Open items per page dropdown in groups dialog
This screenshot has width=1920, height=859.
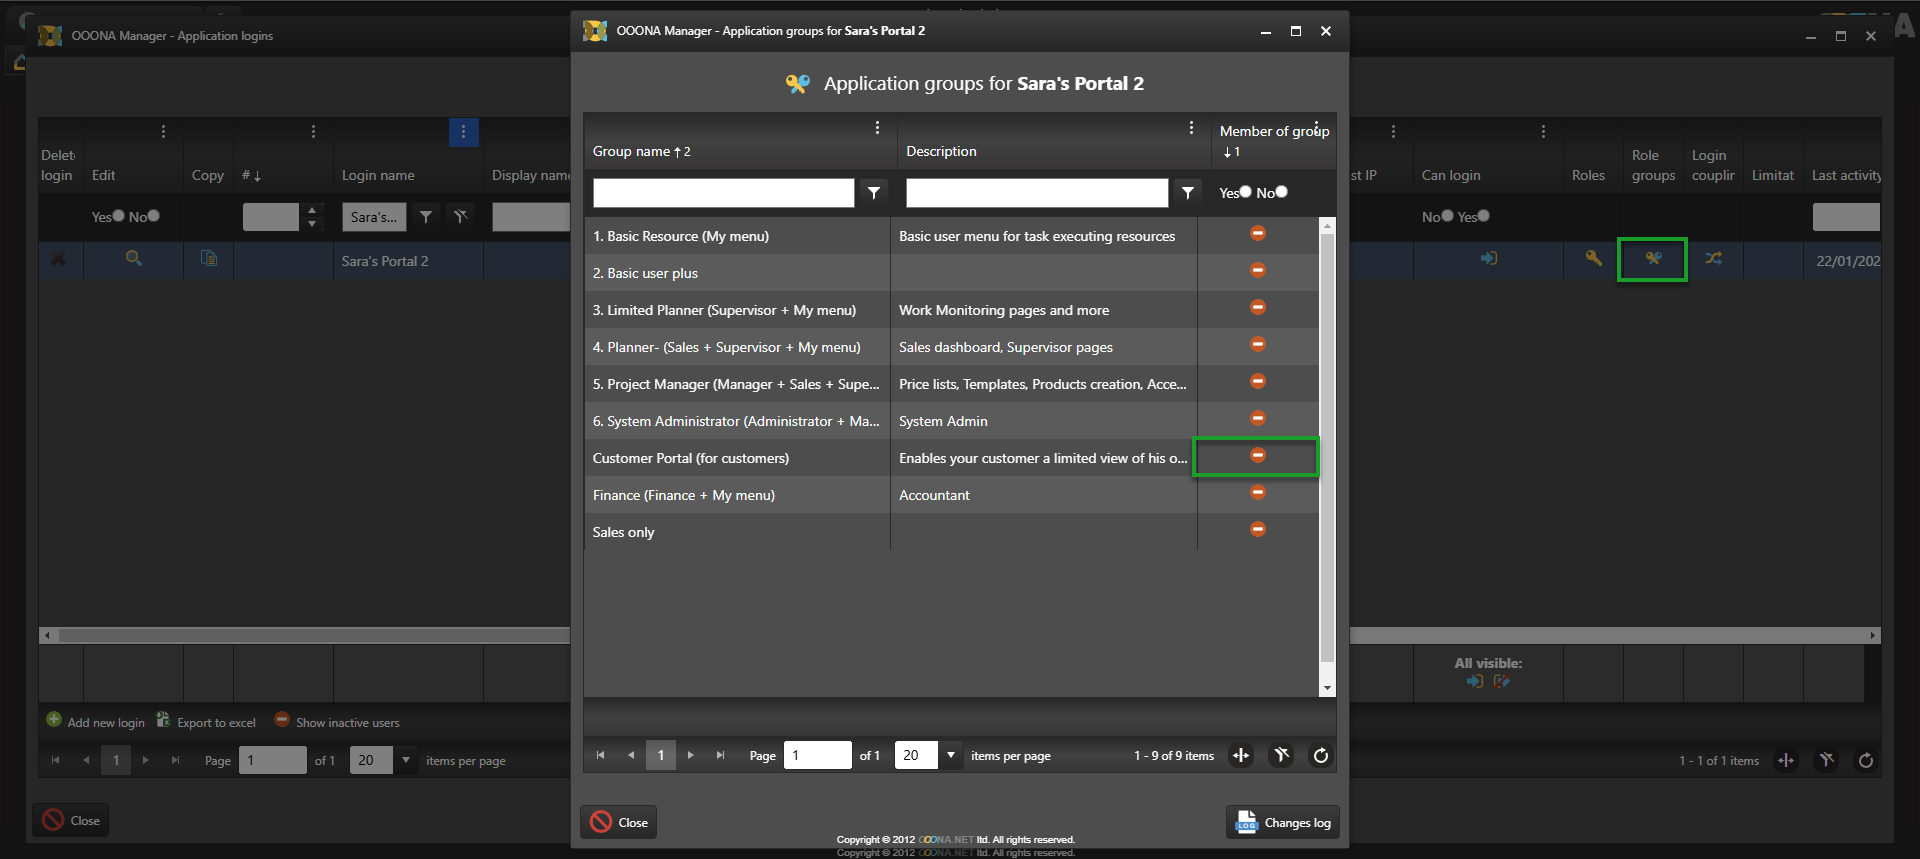click(x=950, y=756)
